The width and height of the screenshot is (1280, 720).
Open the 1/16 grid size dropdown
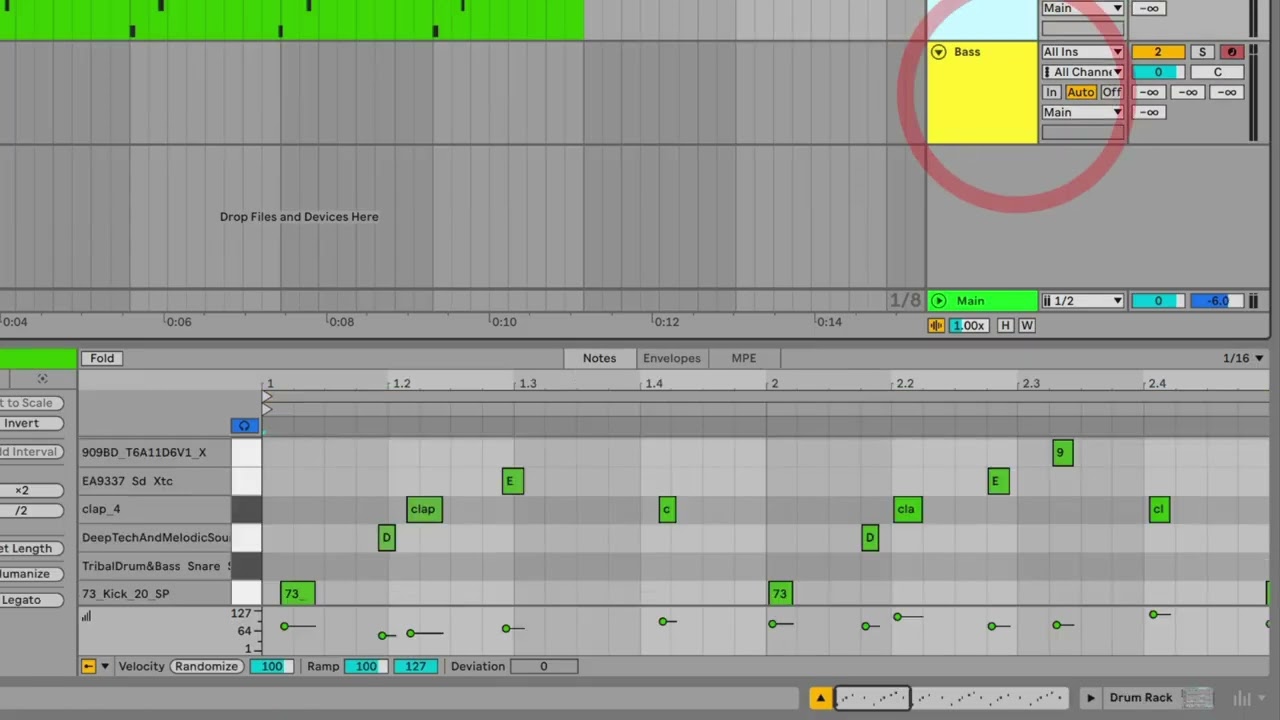point(1243,358)
